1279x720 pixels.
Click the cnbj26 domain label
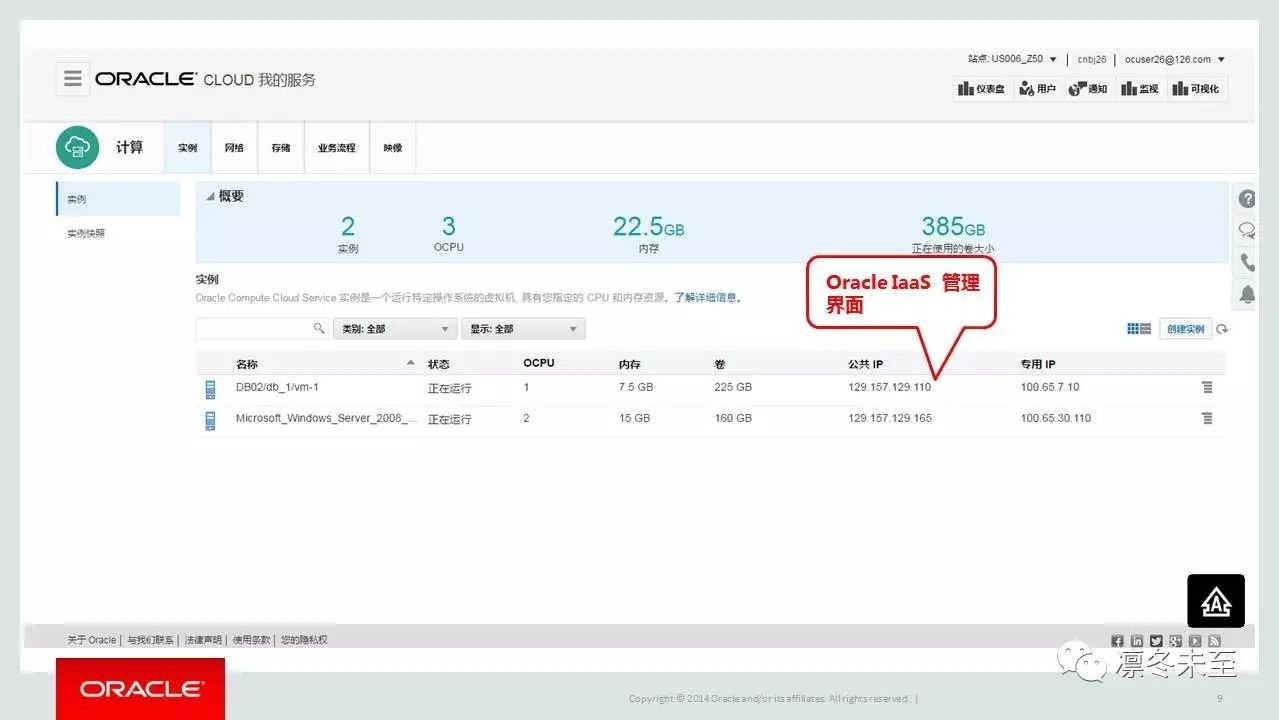[1092, 59]
